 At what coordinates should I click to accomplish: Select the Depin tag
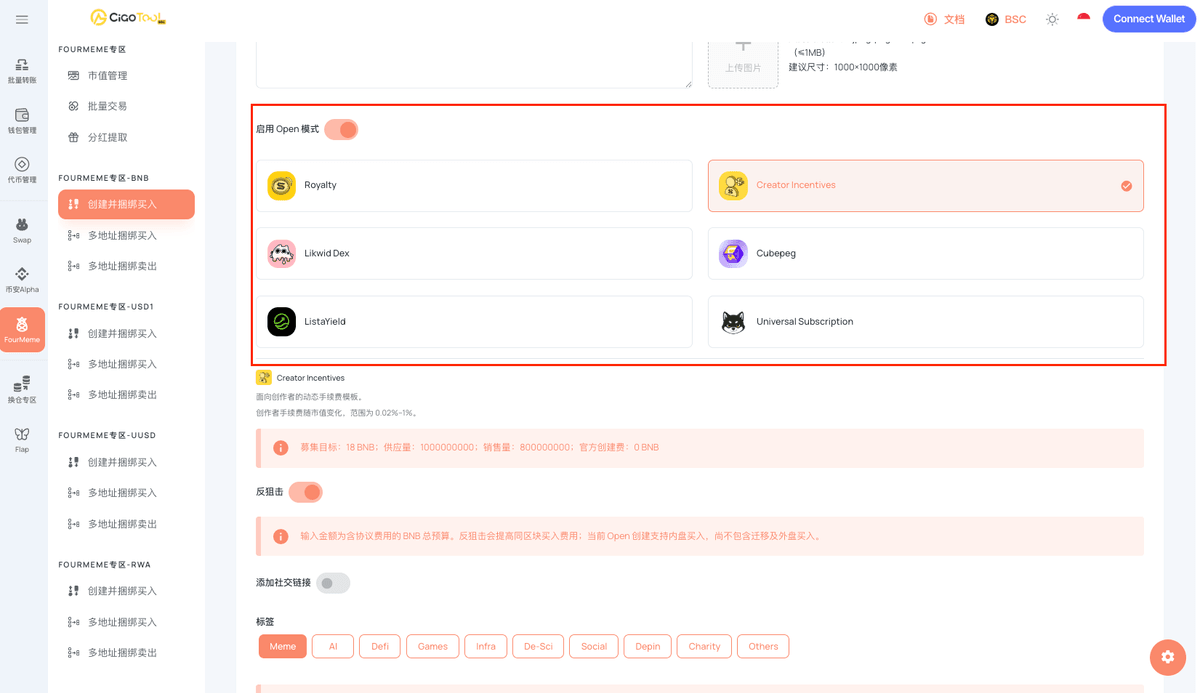pos(648,646)
